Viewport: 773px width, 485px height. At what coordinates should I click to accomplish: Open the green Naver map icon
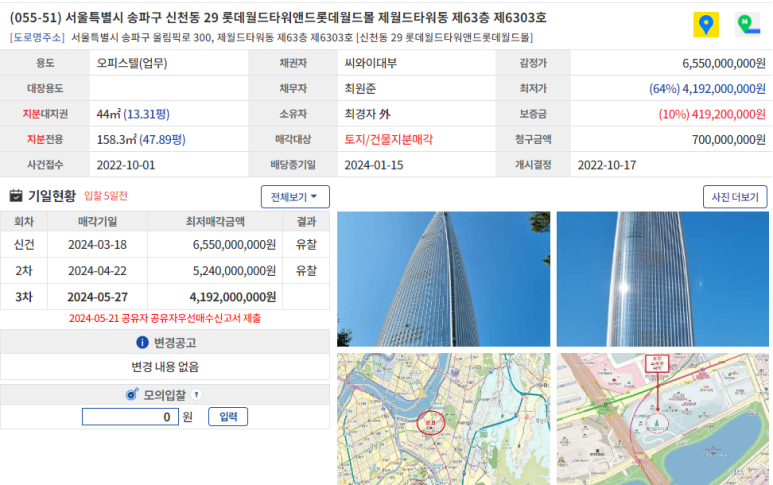tap(748, 25)
